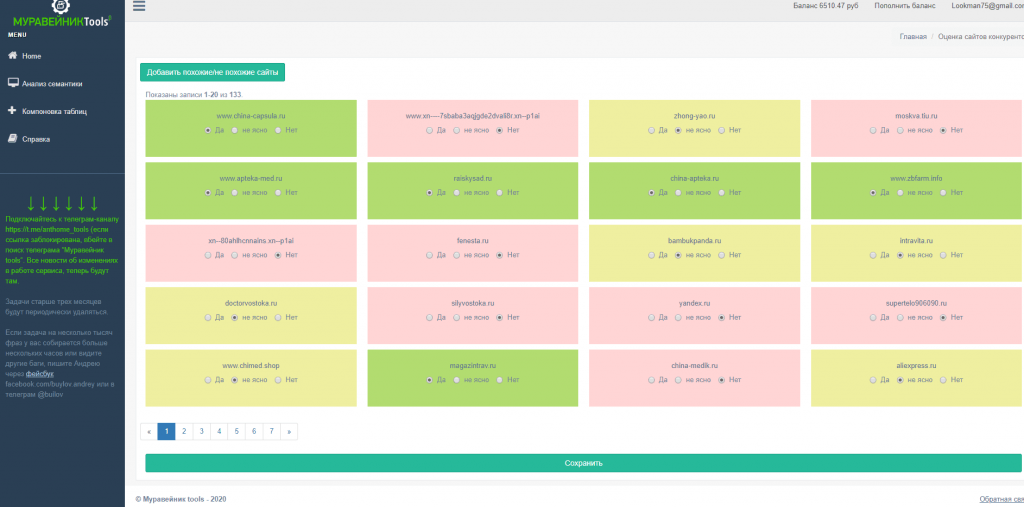Select "Да" for zhong-yao.ru

pos(651,131)
